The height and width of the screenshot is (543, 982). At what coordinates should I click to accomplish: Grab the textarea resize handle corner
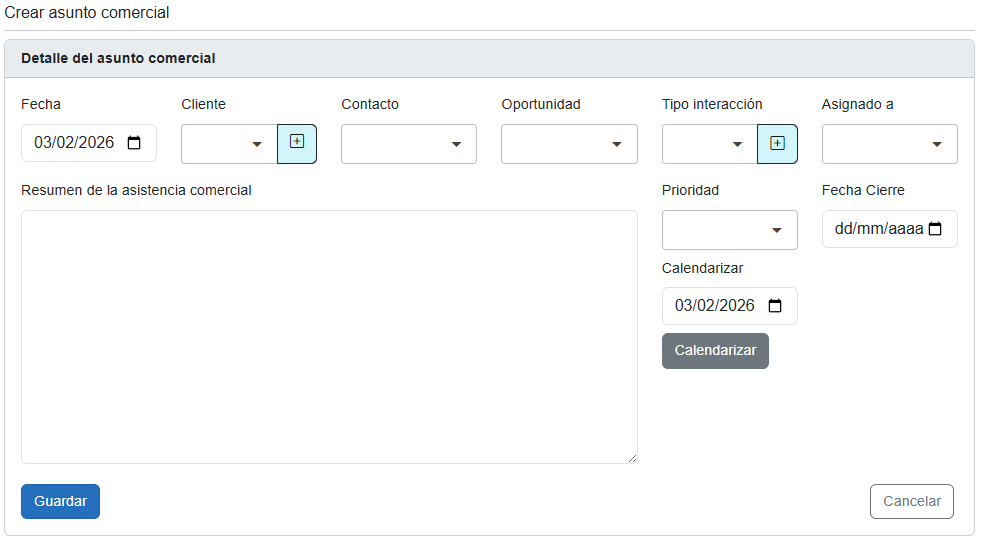pyautogui.click(x=632, y=458)
